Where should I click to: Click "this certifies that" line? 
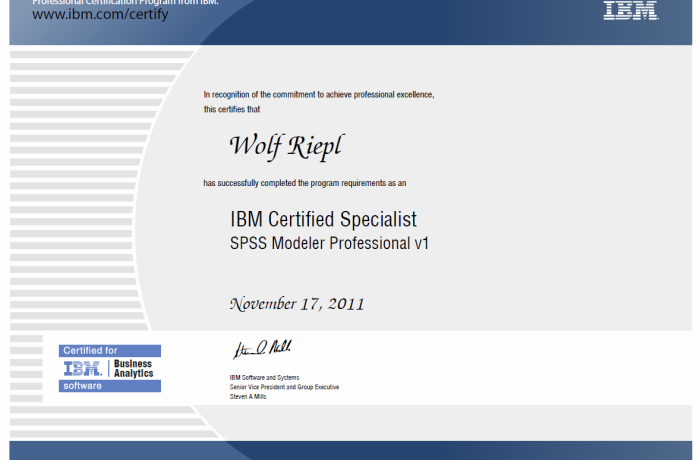pos(232,109)
